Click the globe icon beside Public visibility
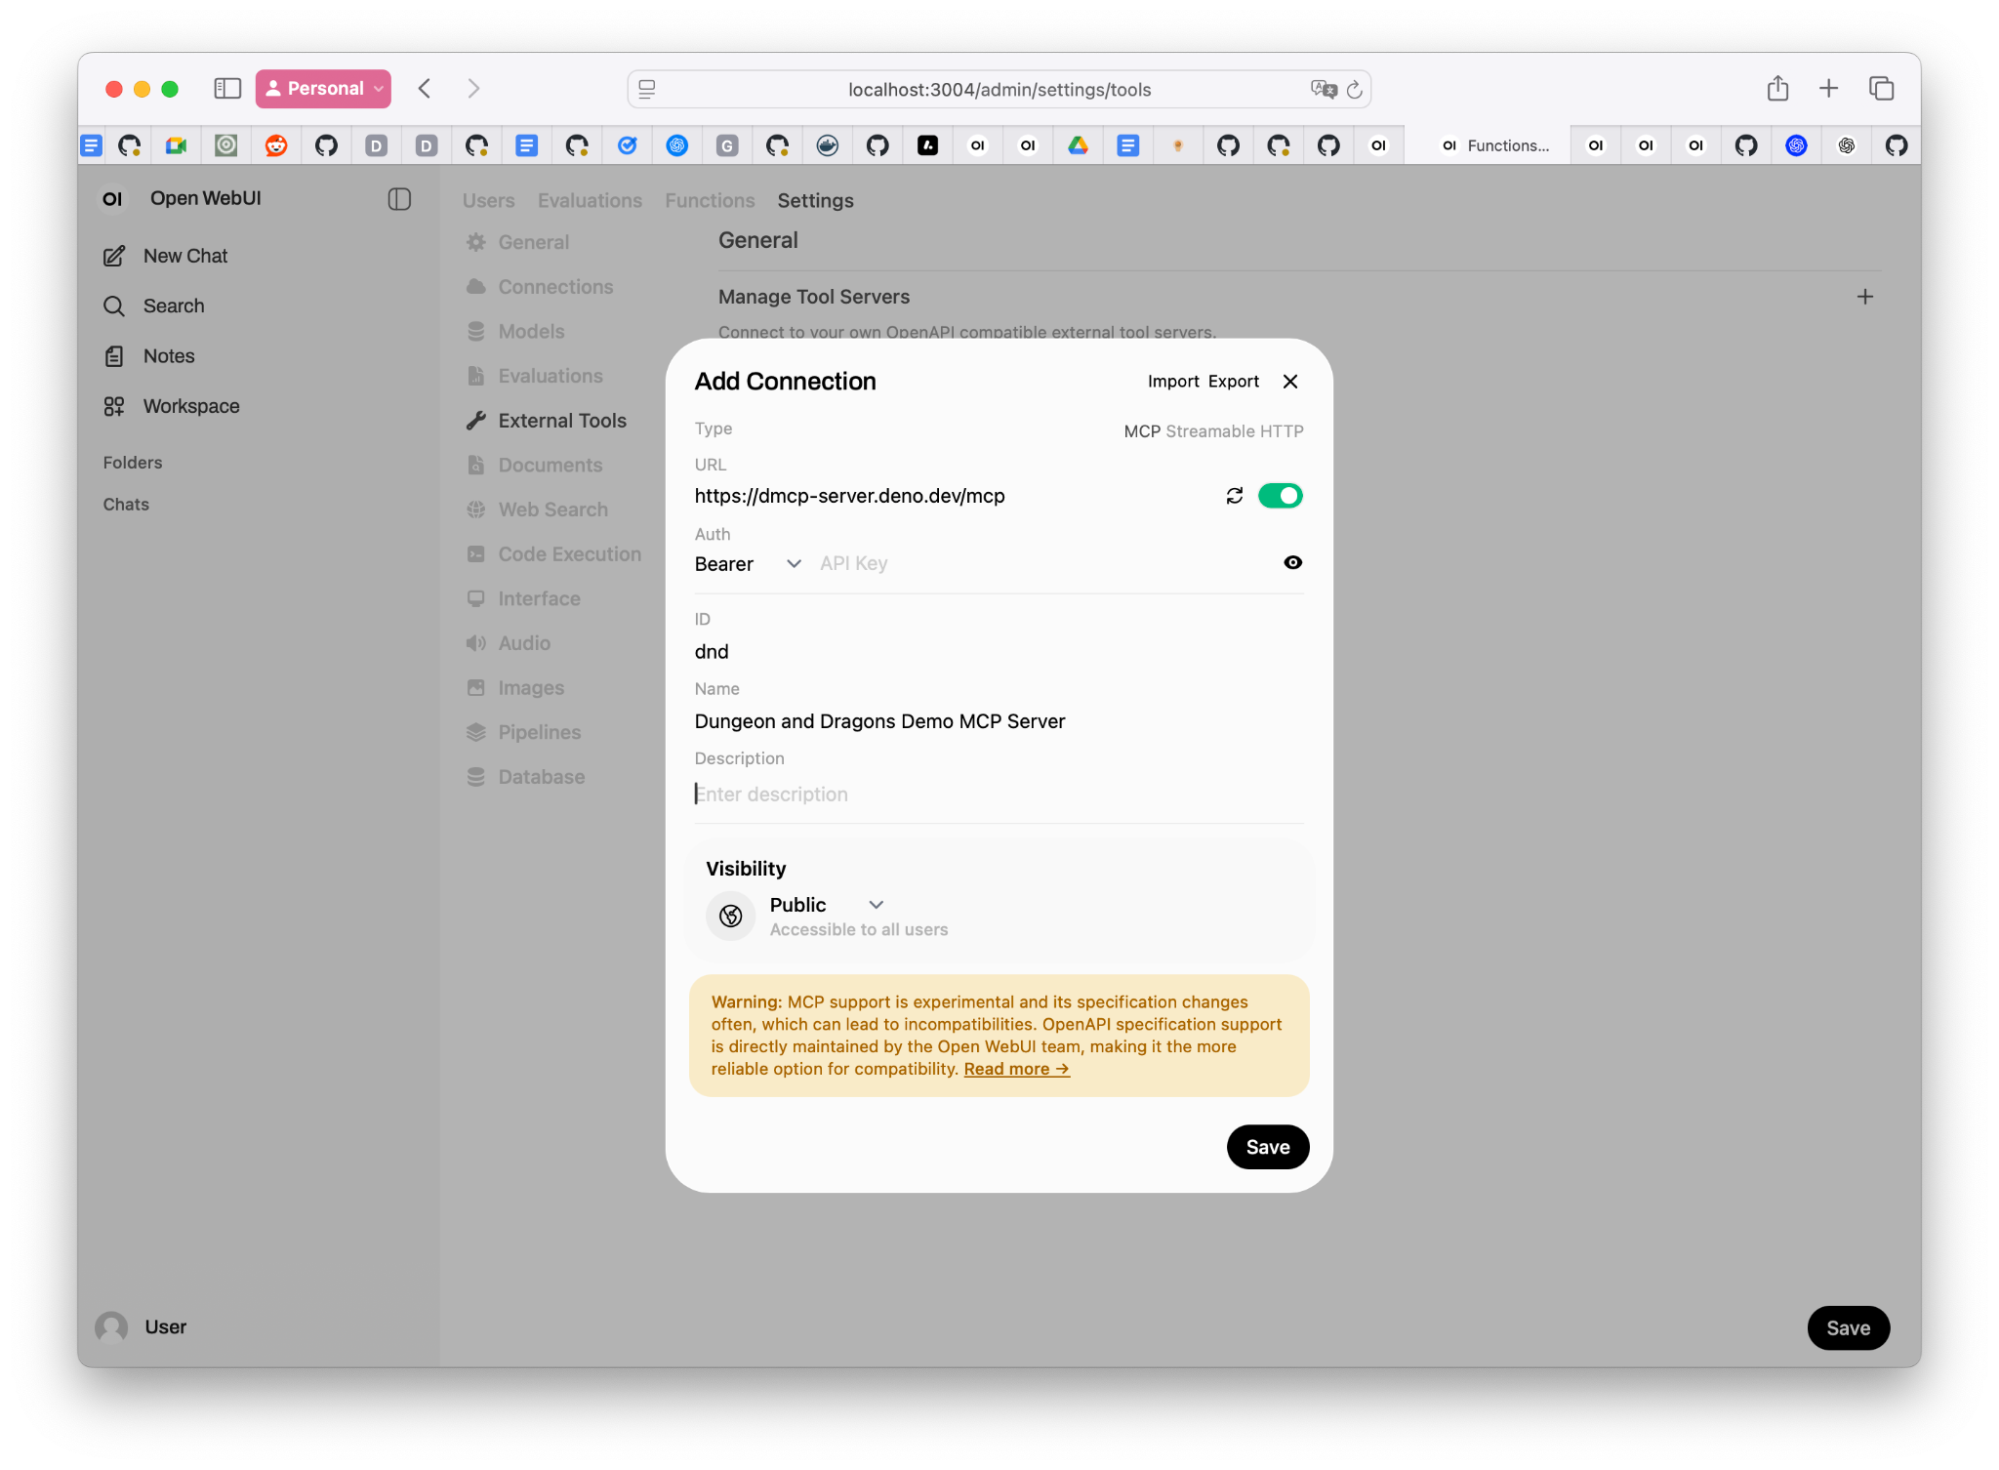Viewport: 1999px width, 1470px height. [x=731, y=915]
